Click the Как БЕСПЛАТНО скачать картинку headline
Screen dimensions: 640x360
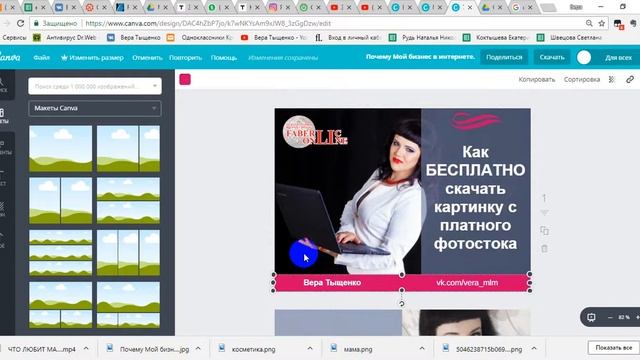coord(476,198)
